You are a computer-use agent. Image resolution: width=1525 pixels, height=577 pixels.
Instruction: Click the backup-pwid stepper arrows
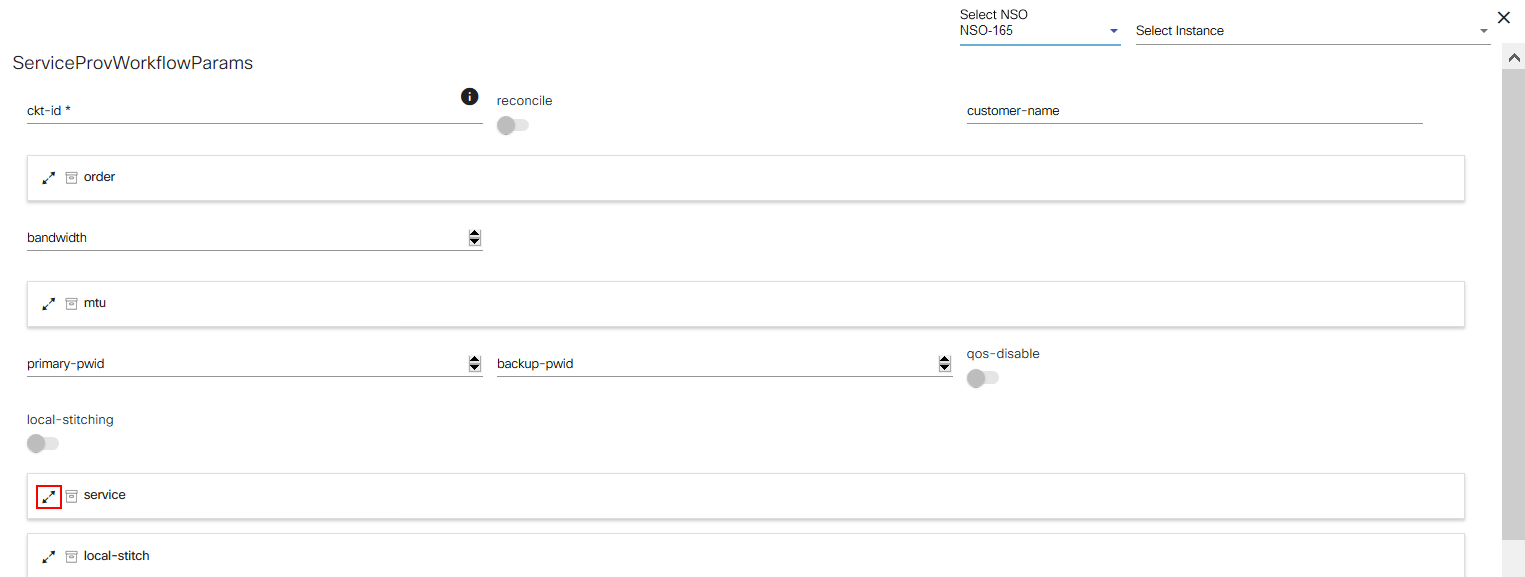[945, 364]
